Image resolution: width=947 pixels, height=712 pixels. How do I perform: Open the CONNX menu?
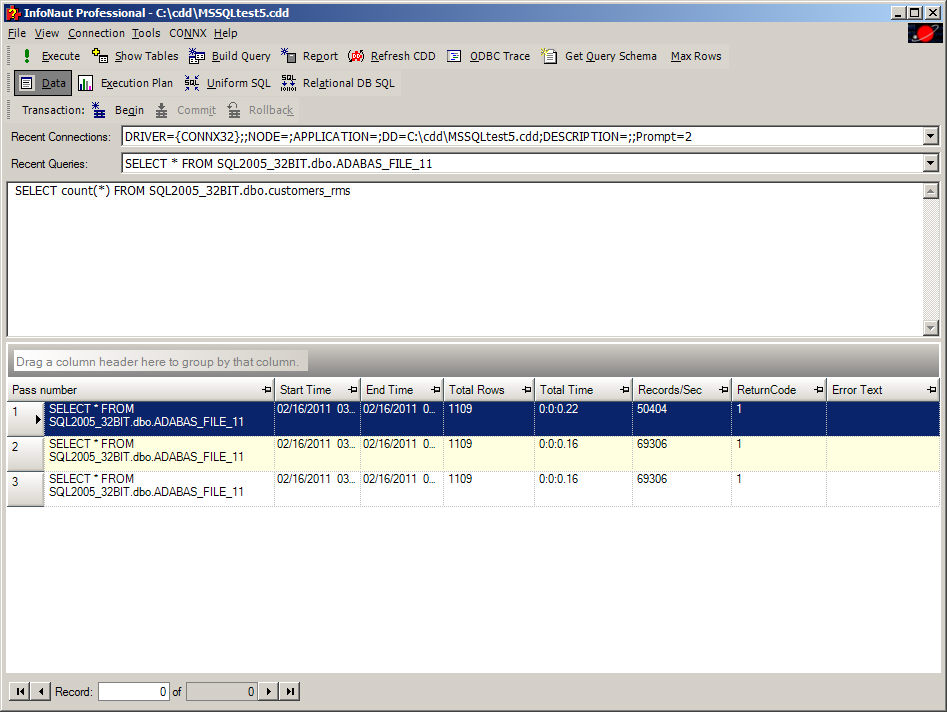188,33
